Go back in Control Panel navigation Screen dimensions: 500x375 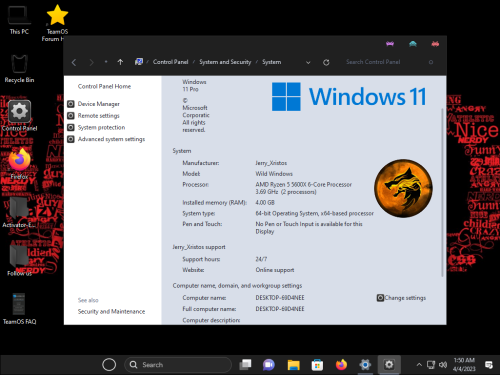coord(74,62)
